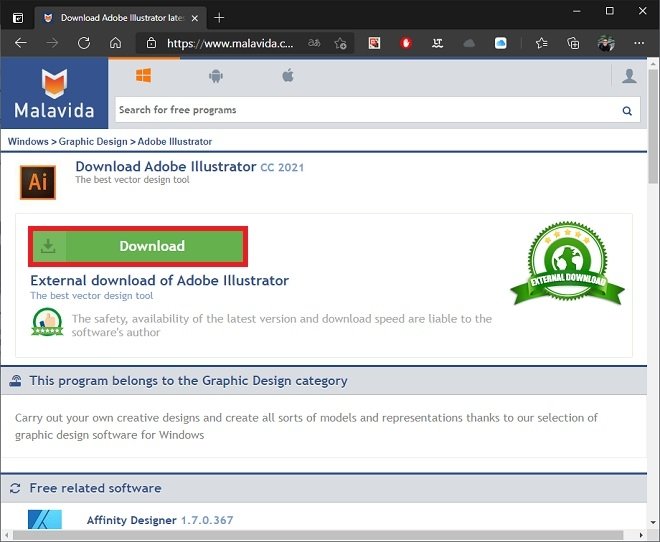Open the browser home page

[x=115, y=43]
